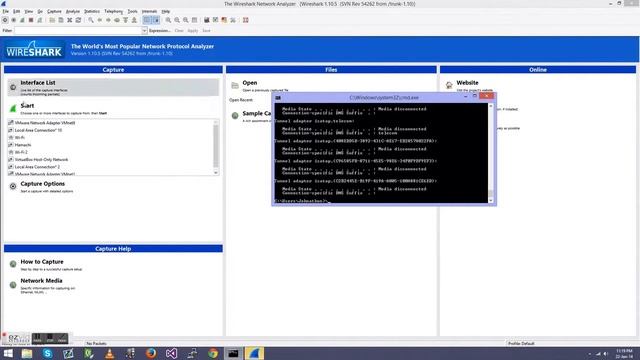
Task: Click the zoom out toolbar icon
Action: 177,20
